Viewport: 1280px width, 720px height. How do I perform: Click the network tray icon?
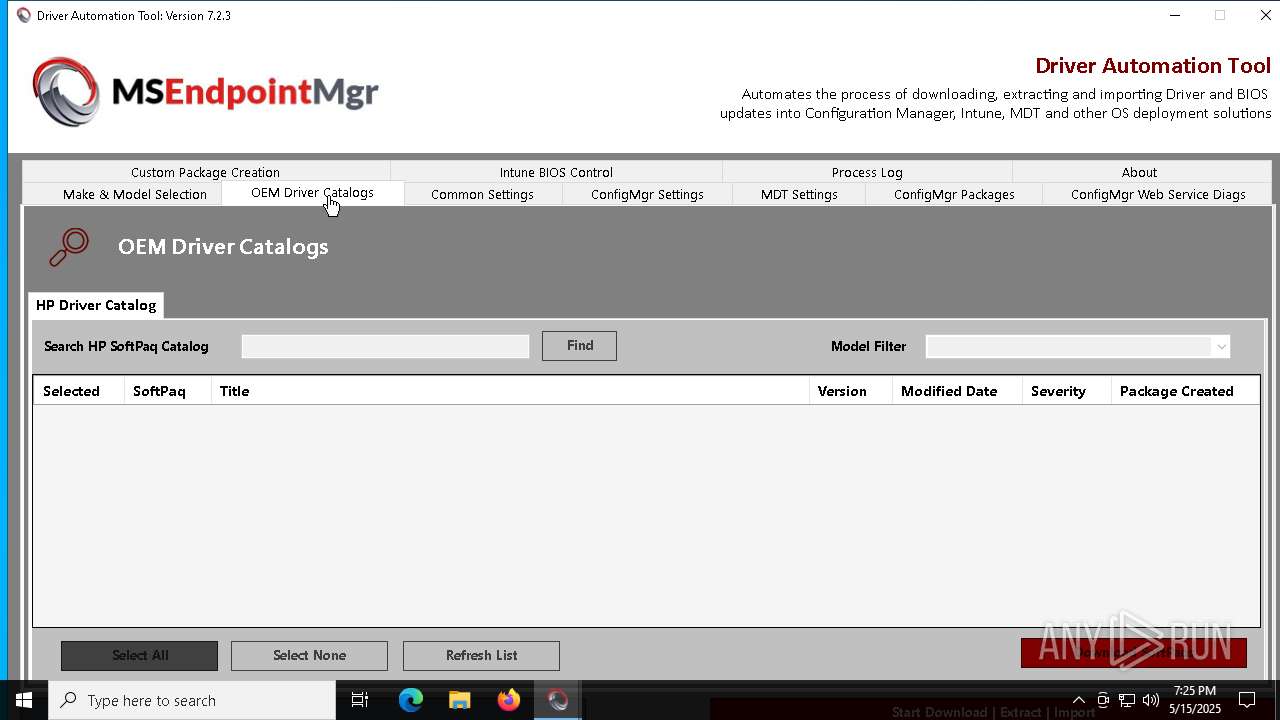(1127, 700)
